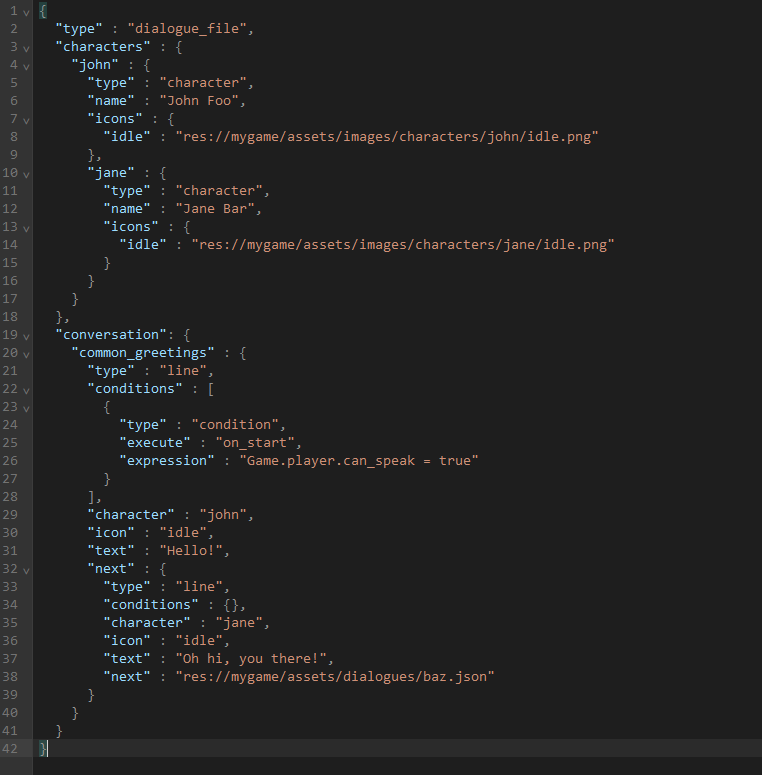Screen dimensions: 762x775
Task: Click the "conversation" key
Action: tap(111, 335)
